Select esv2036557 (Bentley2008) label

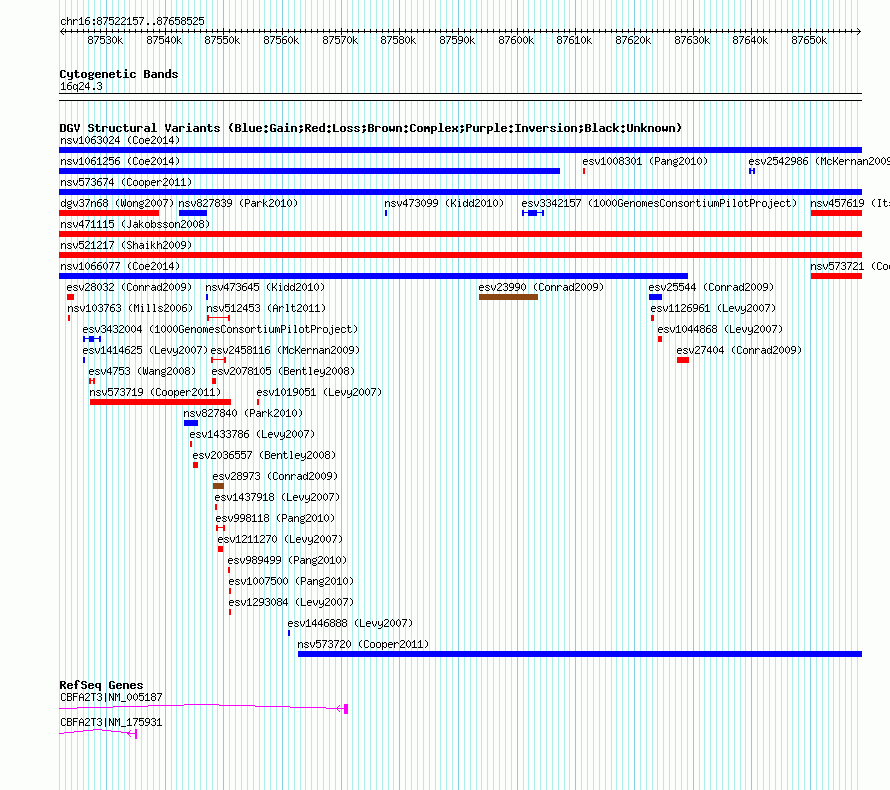pos(264,455)
